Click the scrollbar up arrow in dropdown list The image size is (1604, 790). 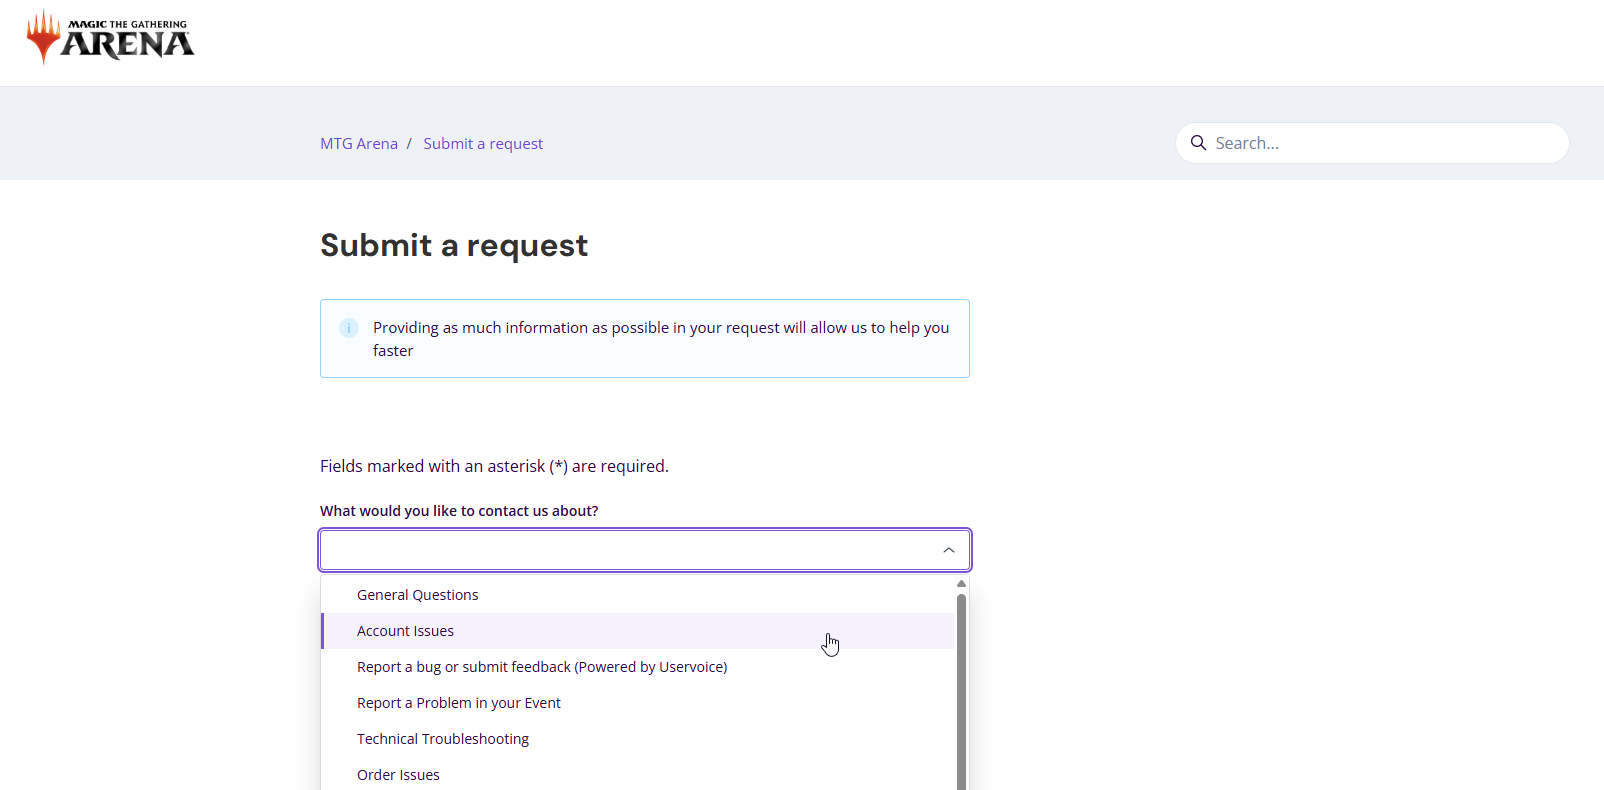[961, 583]
